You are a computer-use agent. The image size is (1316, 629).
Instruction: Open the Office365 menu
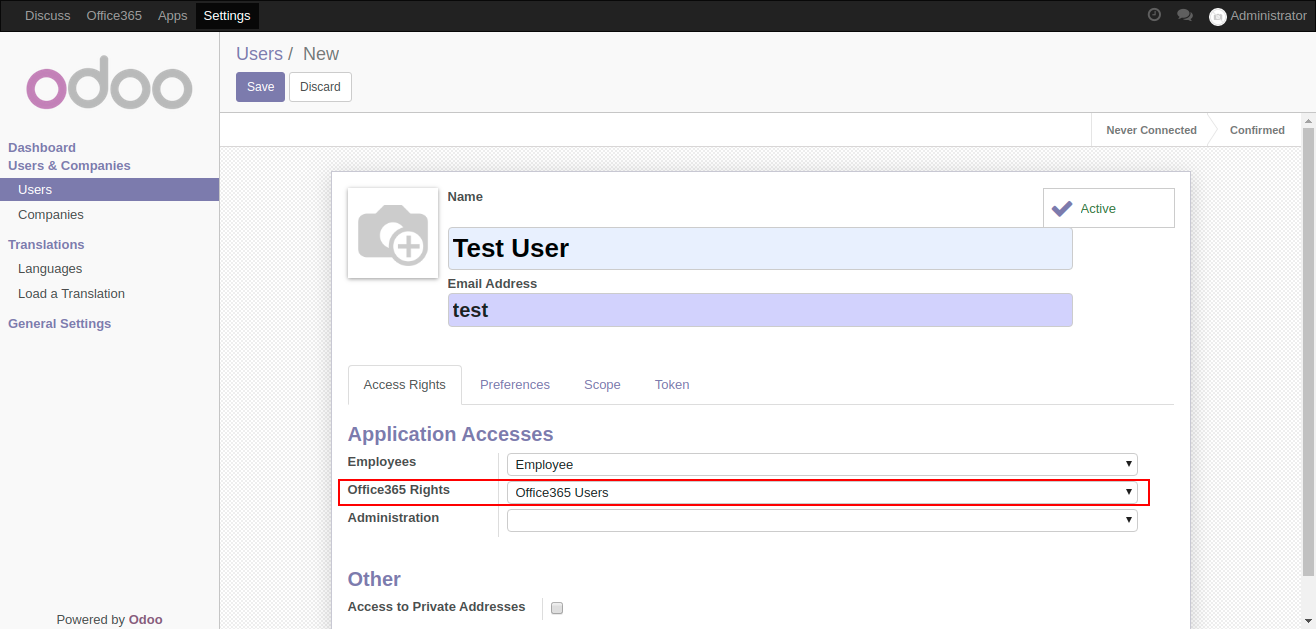[114, 15]
